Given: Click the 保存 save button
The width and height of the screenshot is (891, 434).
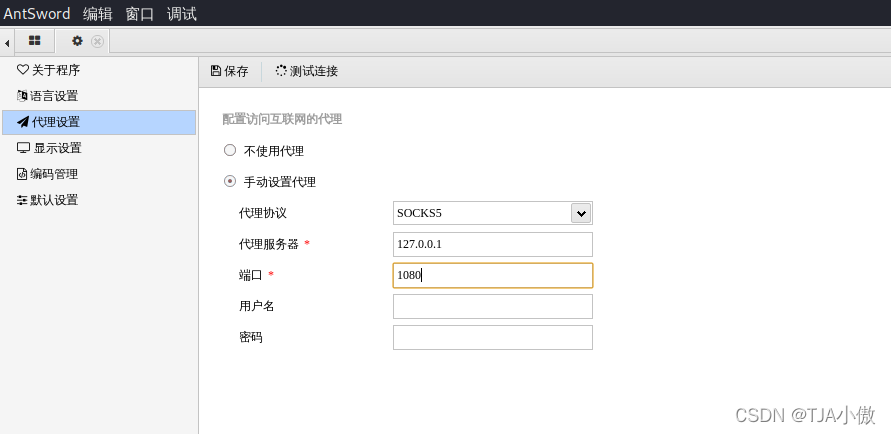Looking at the screenshot, I should (230, 71).
